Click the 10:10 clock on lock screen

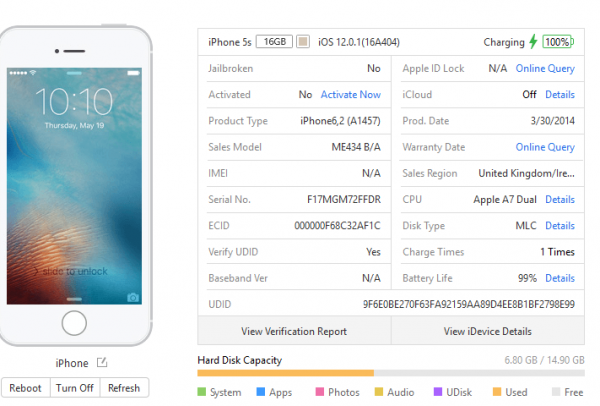[74, 101]
